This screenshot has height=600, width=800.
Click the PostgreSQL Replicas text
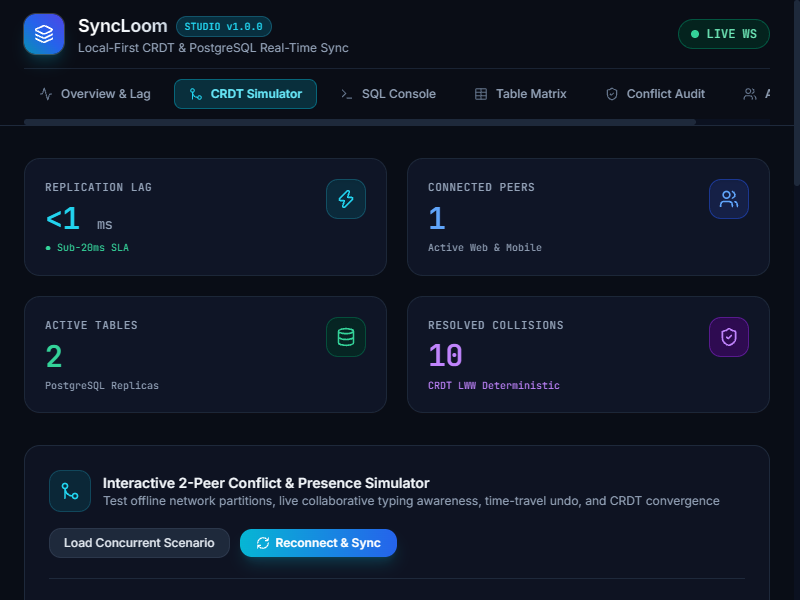point(102,385)
